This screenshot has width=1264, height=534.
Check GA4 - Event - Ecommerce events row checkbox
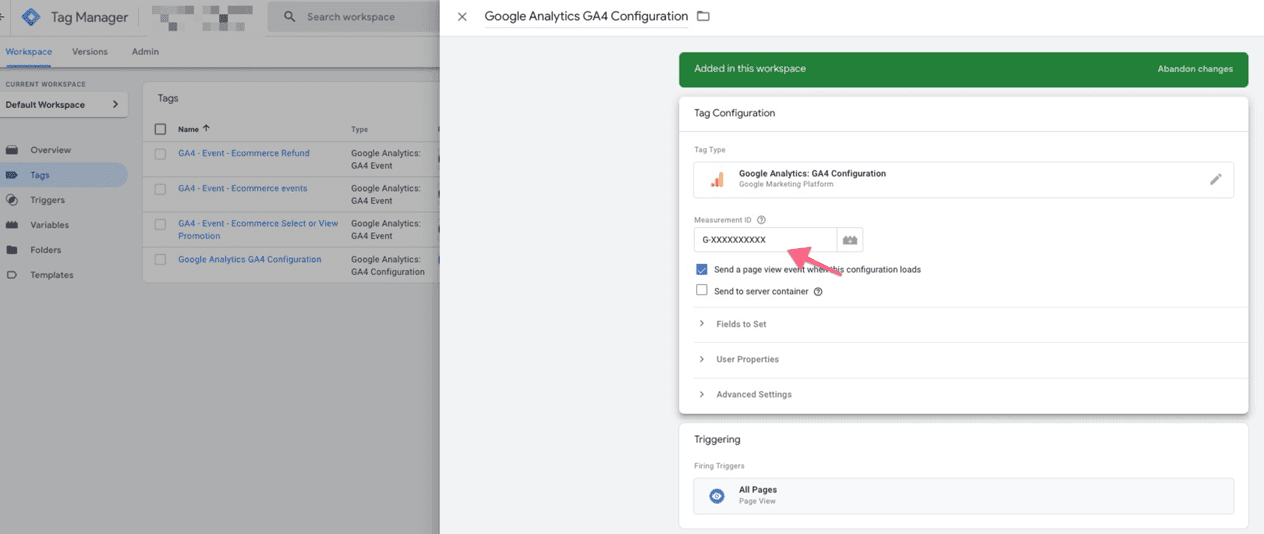160,189
